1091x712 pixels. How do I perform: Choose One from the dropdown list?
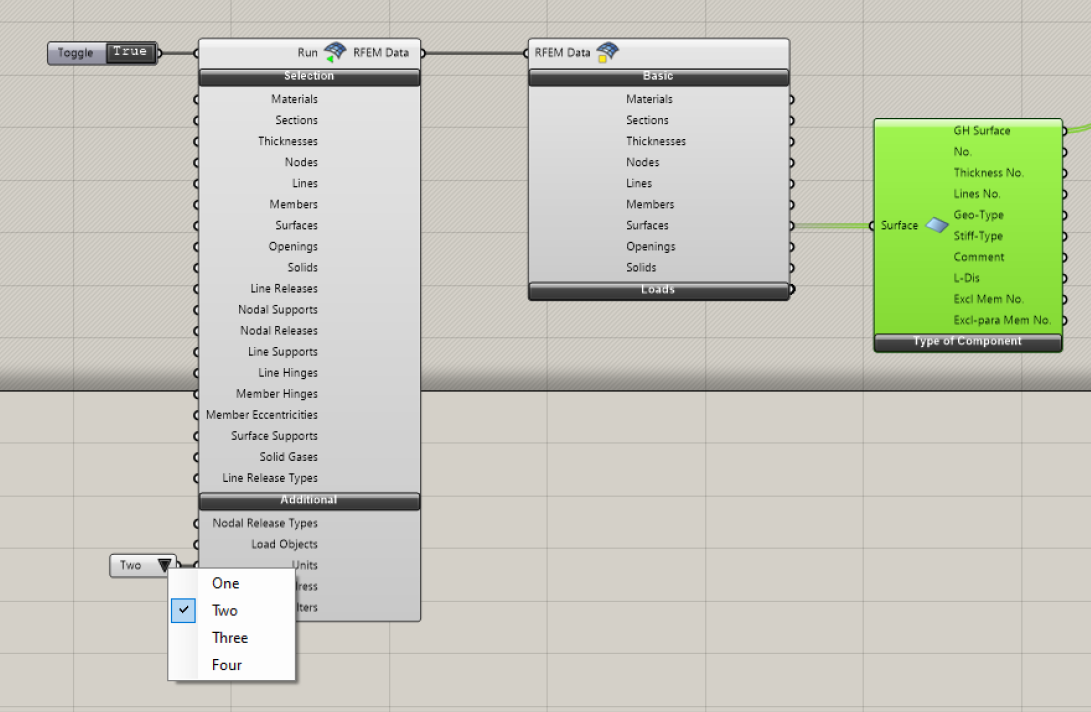click(x=225, y=583)
